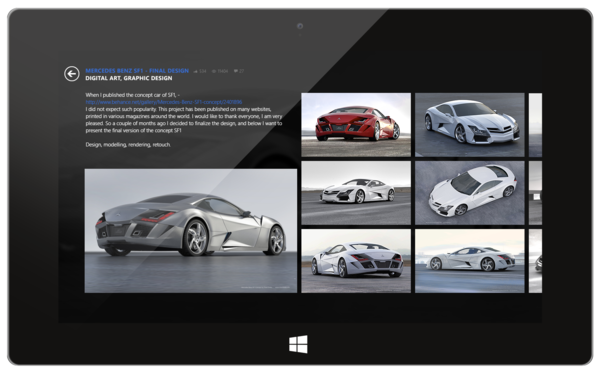This screenshot has width=600, height=373.
Task: Click the eye views icon
Action: click(214, 71)
